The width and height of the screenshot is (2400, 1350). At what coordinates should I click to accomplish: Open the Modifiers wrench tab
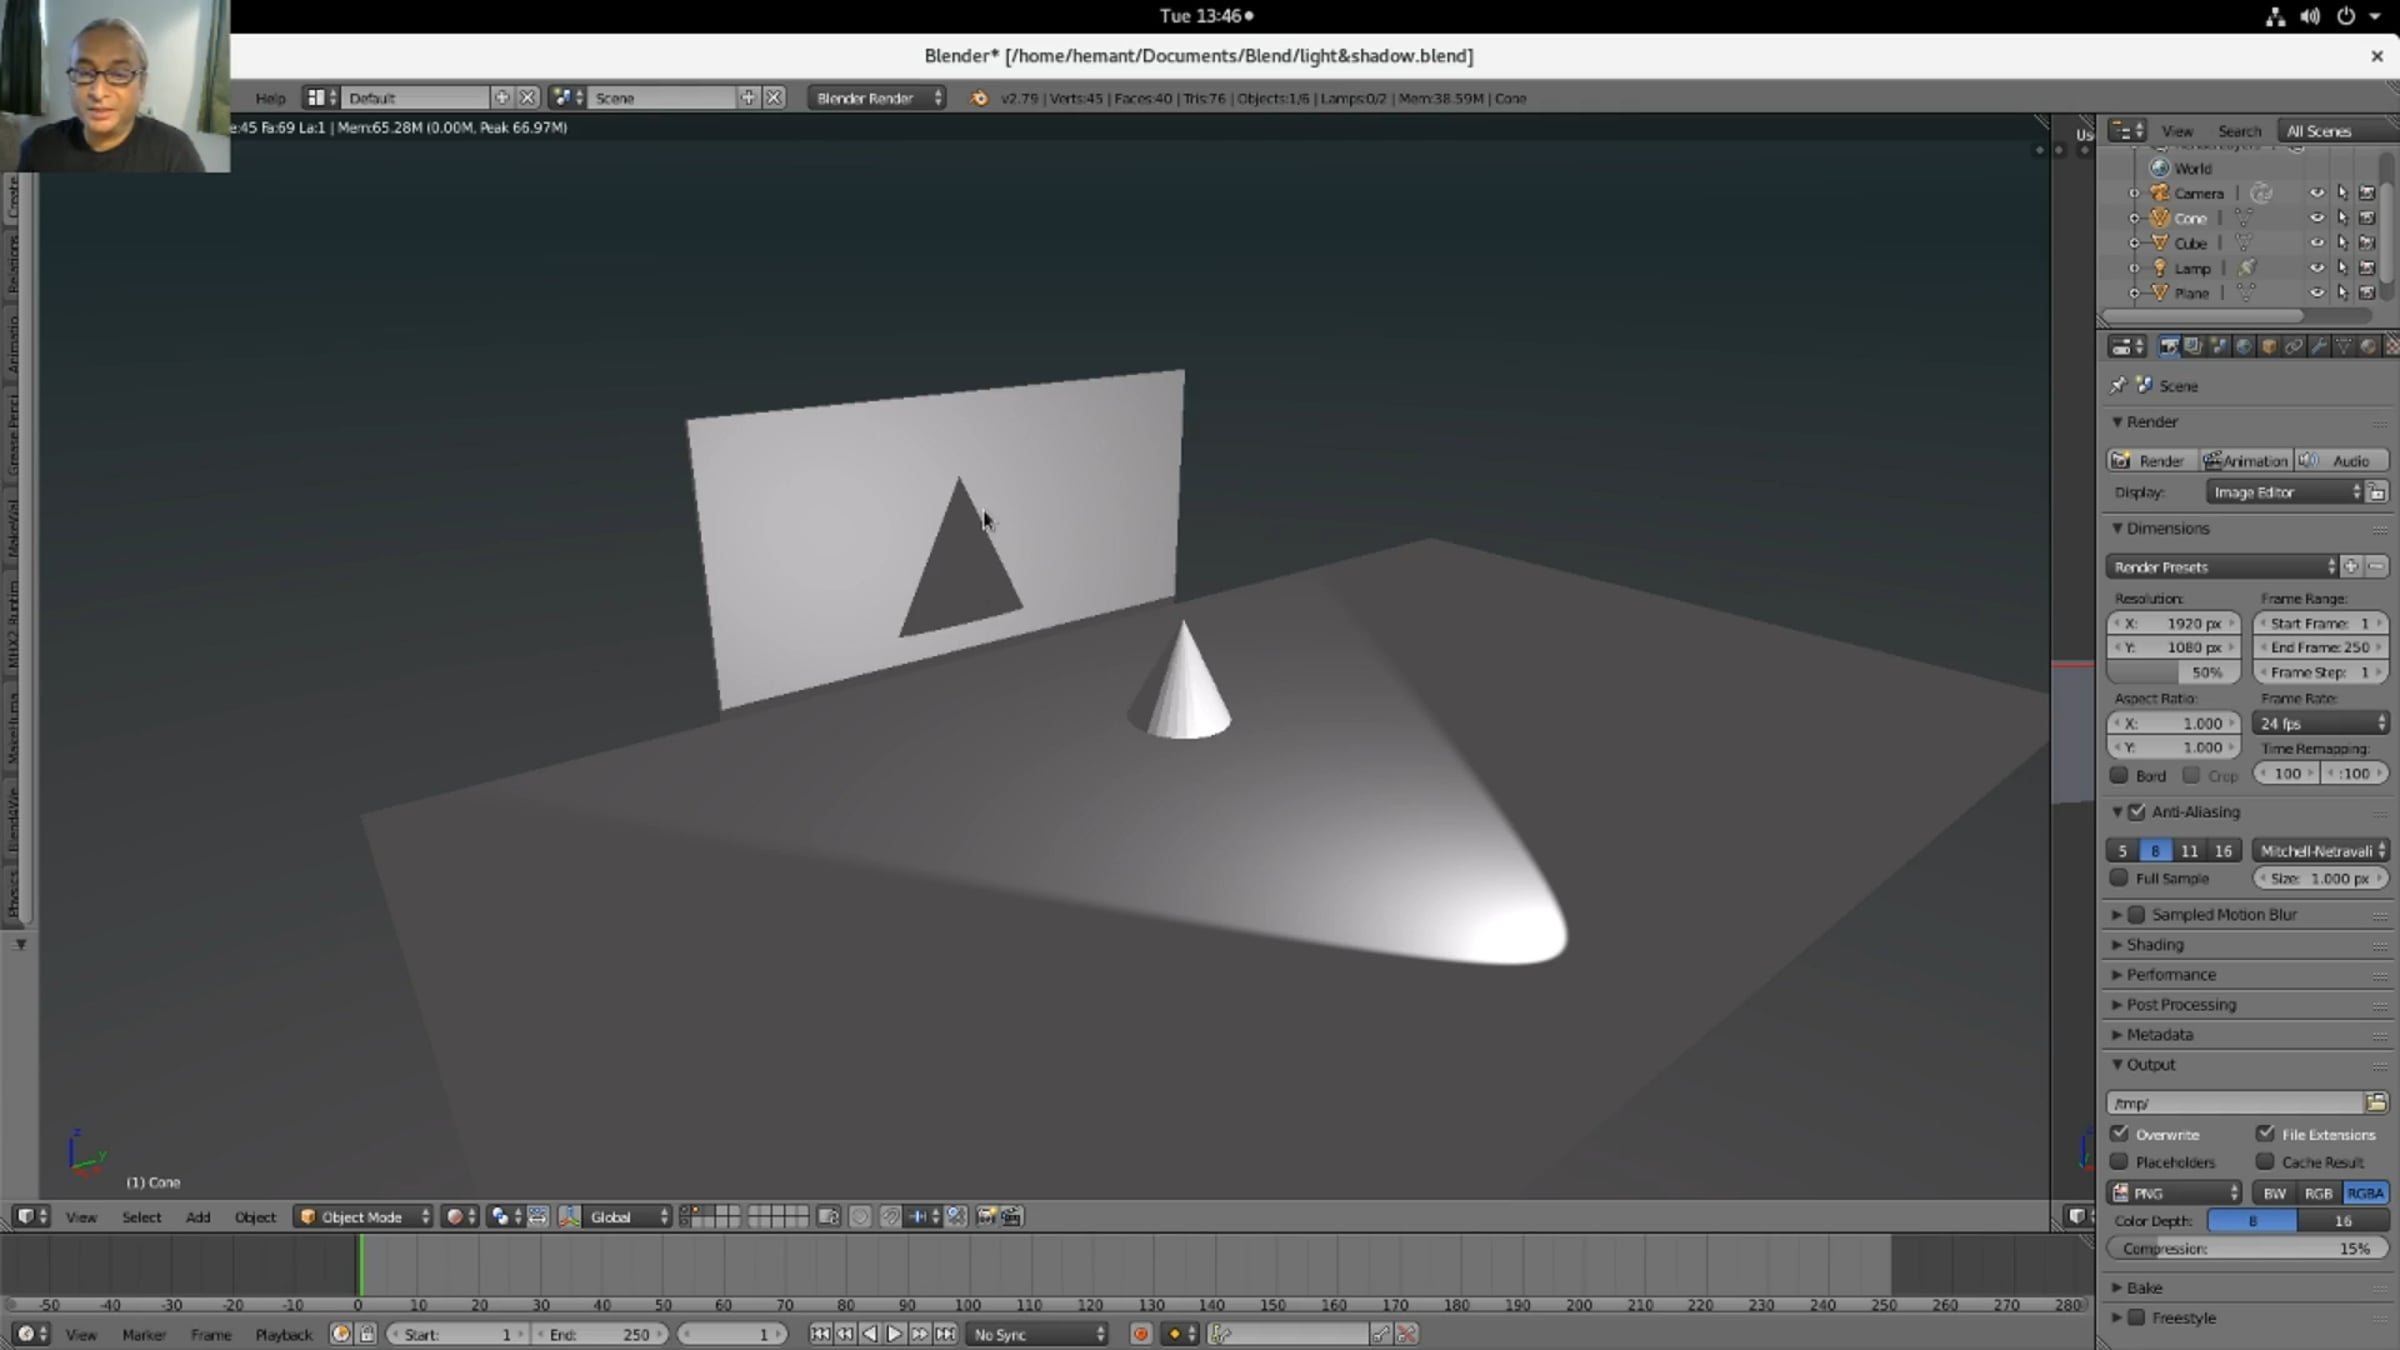[x=2319, y=346]
